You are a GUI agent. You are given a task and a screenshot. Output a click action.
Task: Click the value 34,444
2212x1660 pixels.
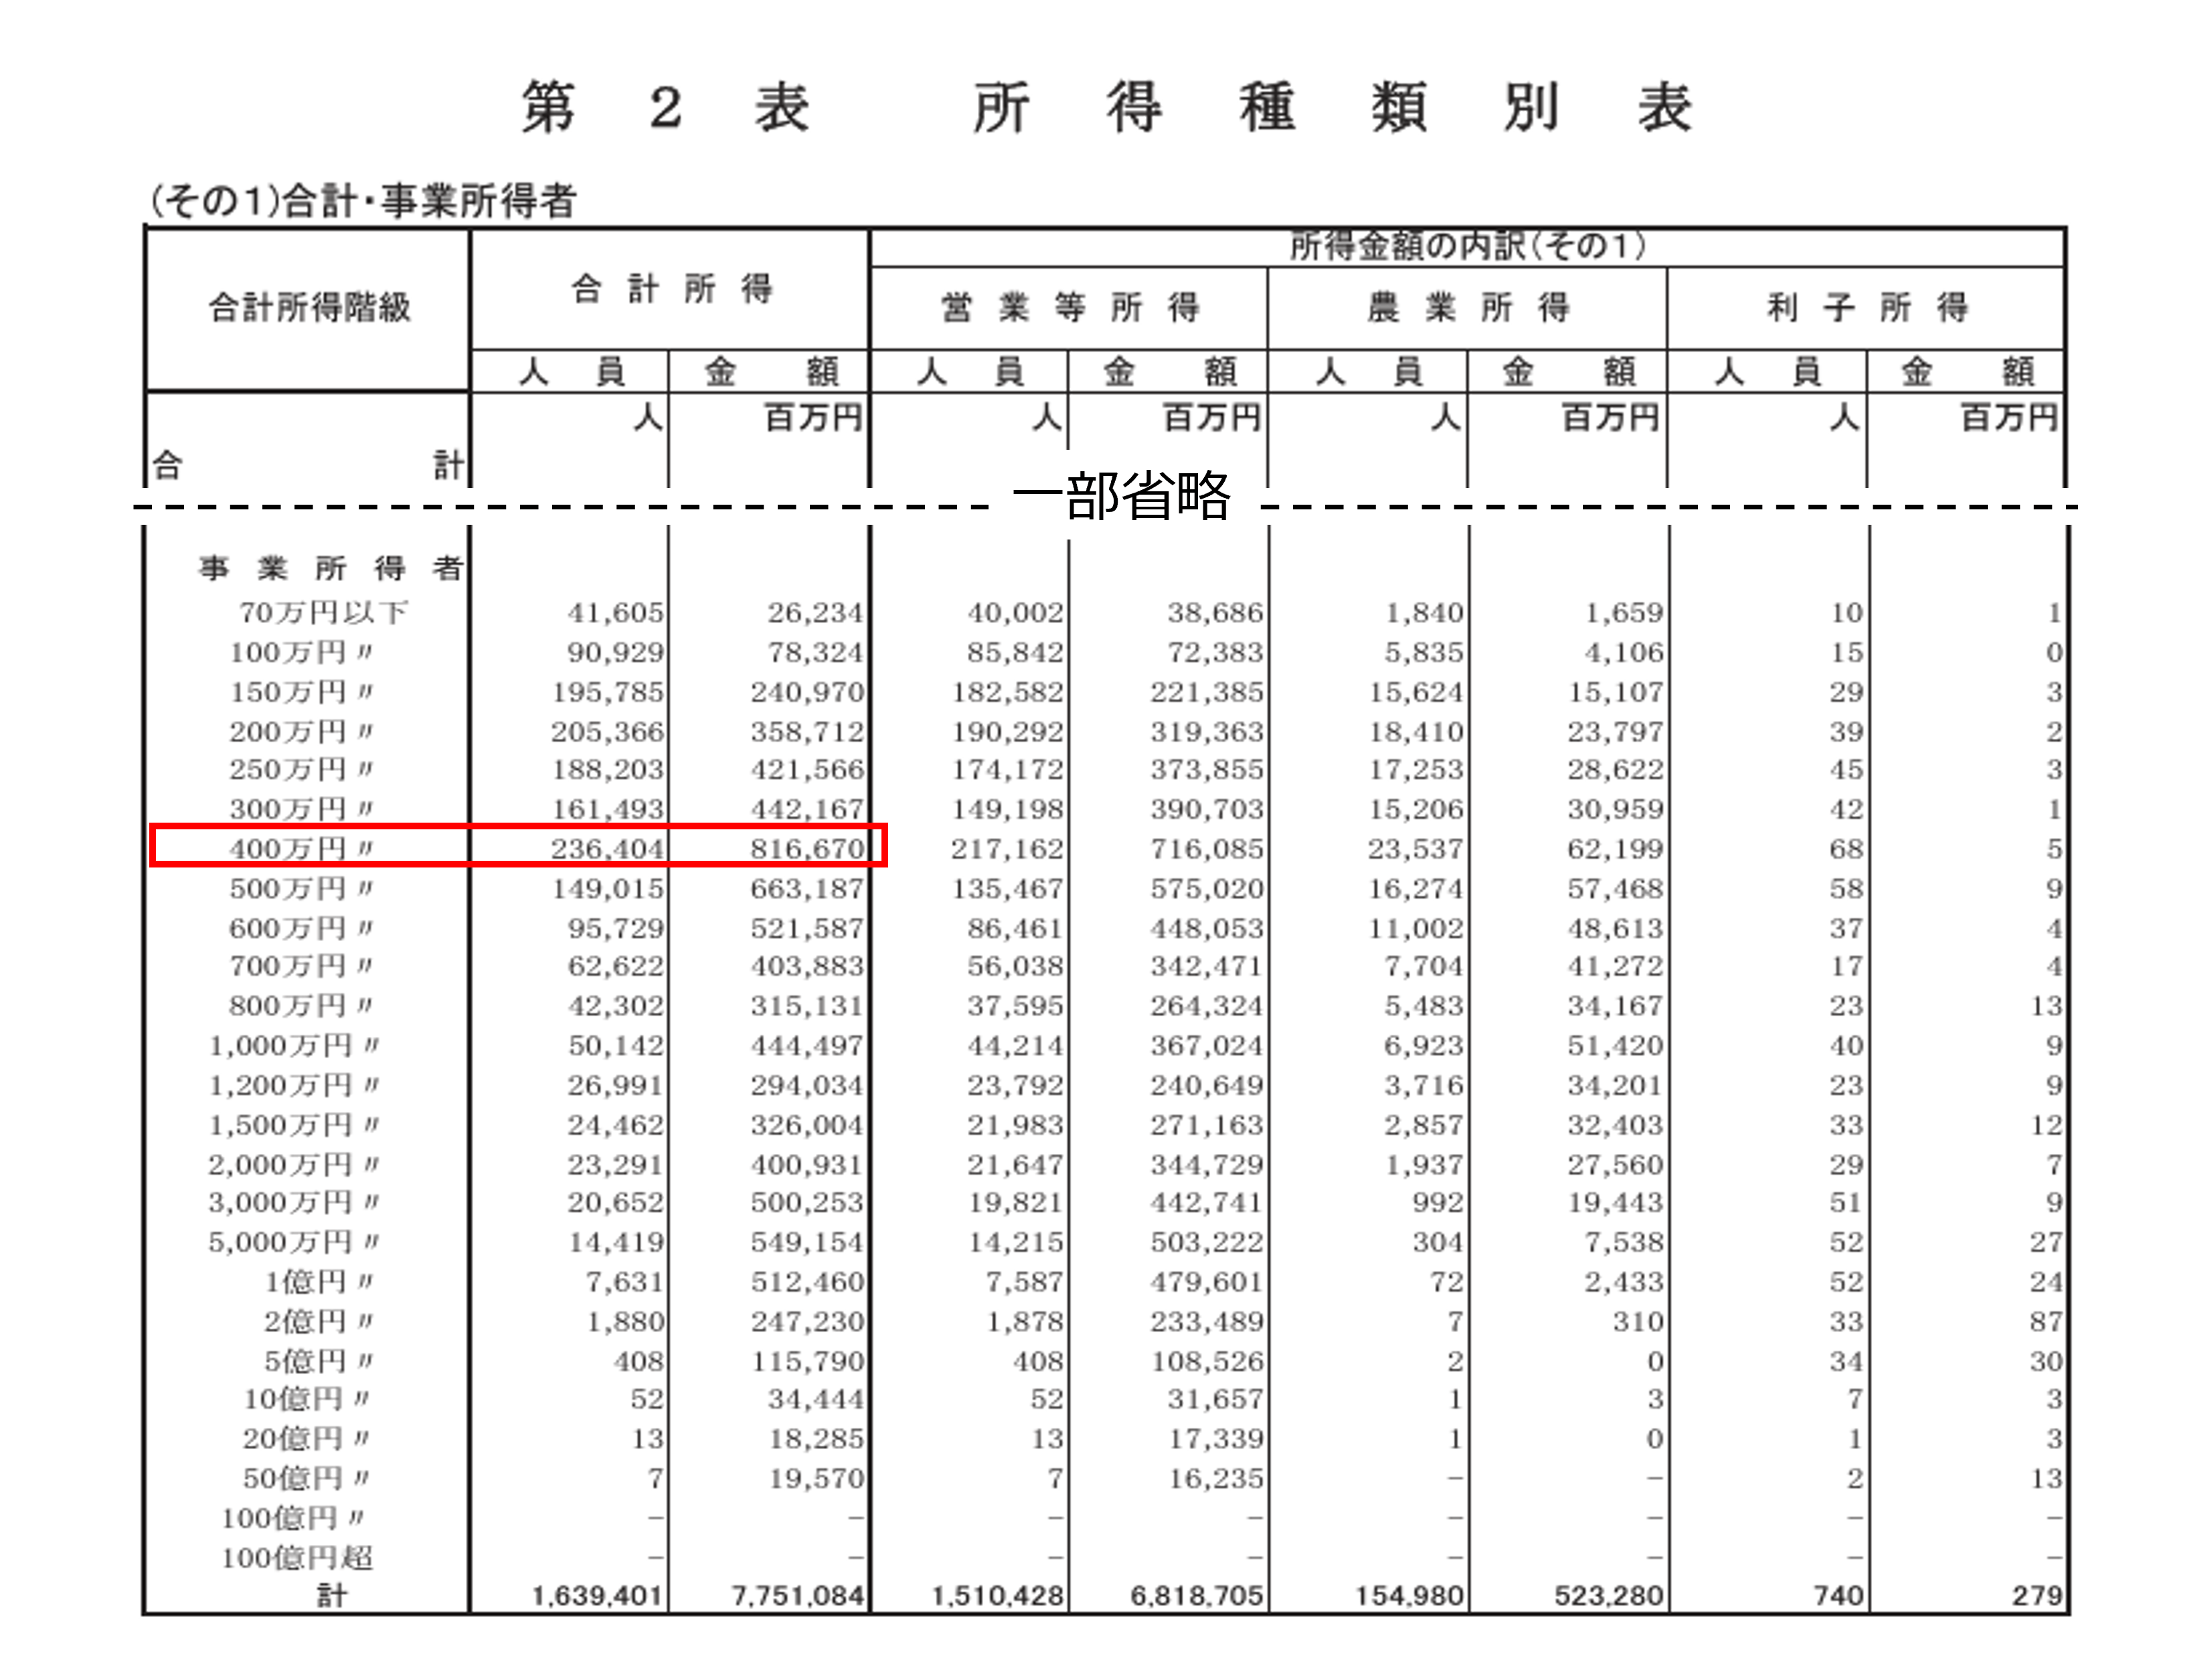[x=815, y=1400]
